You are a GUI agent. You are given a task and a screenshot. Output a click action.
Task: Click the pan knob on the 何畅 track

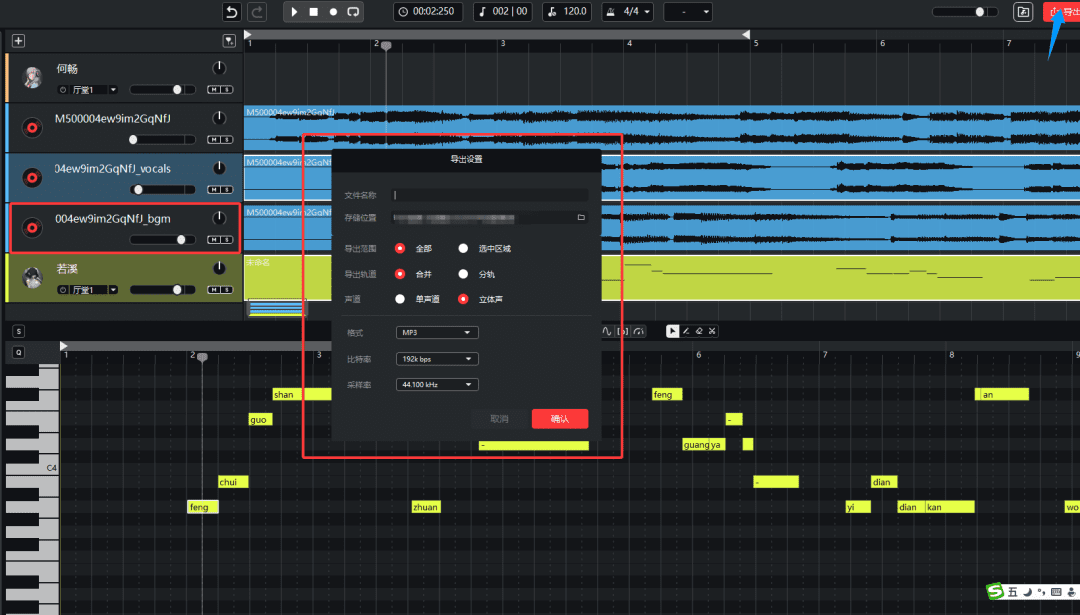pyautogui.click(x=219, y=67)
